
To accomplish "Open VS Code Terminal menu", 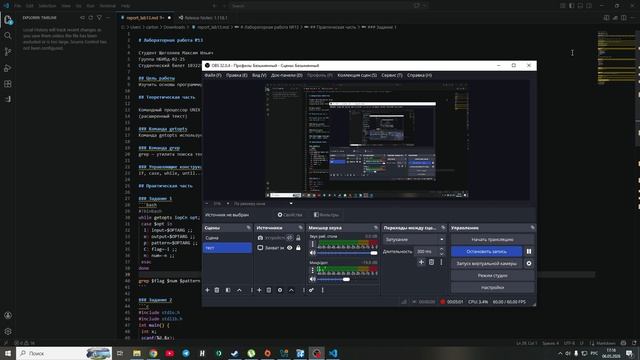I will pos(108,6).
